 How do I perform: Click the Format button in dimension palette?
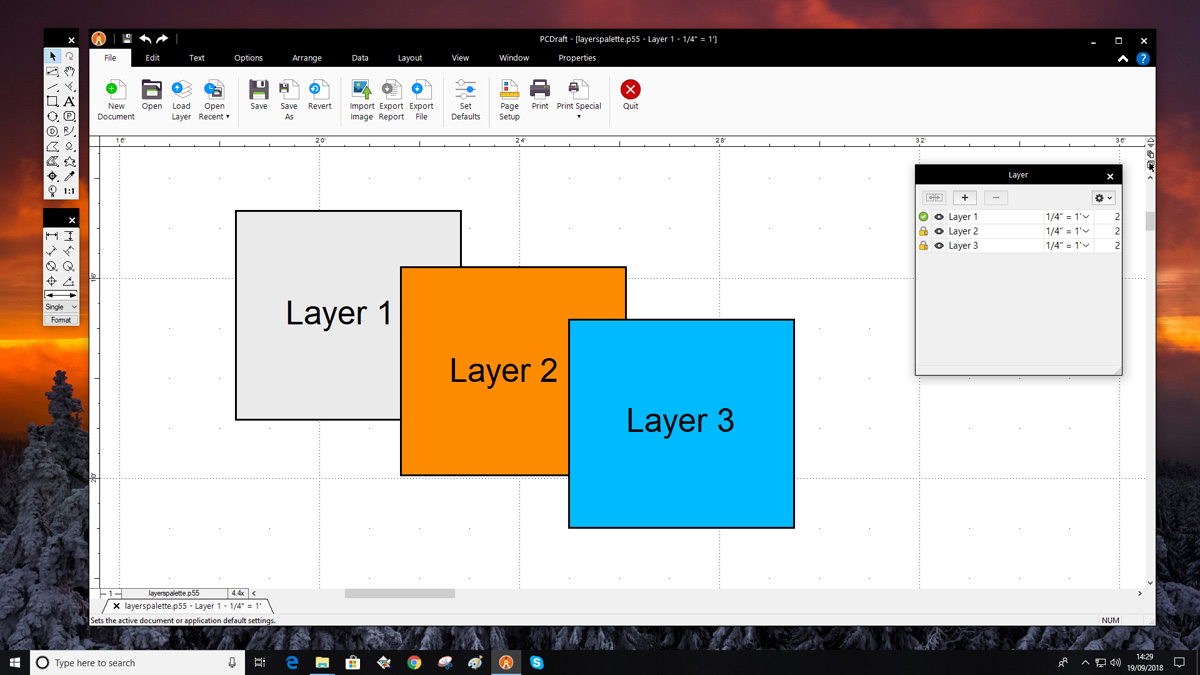coord(61,320)
